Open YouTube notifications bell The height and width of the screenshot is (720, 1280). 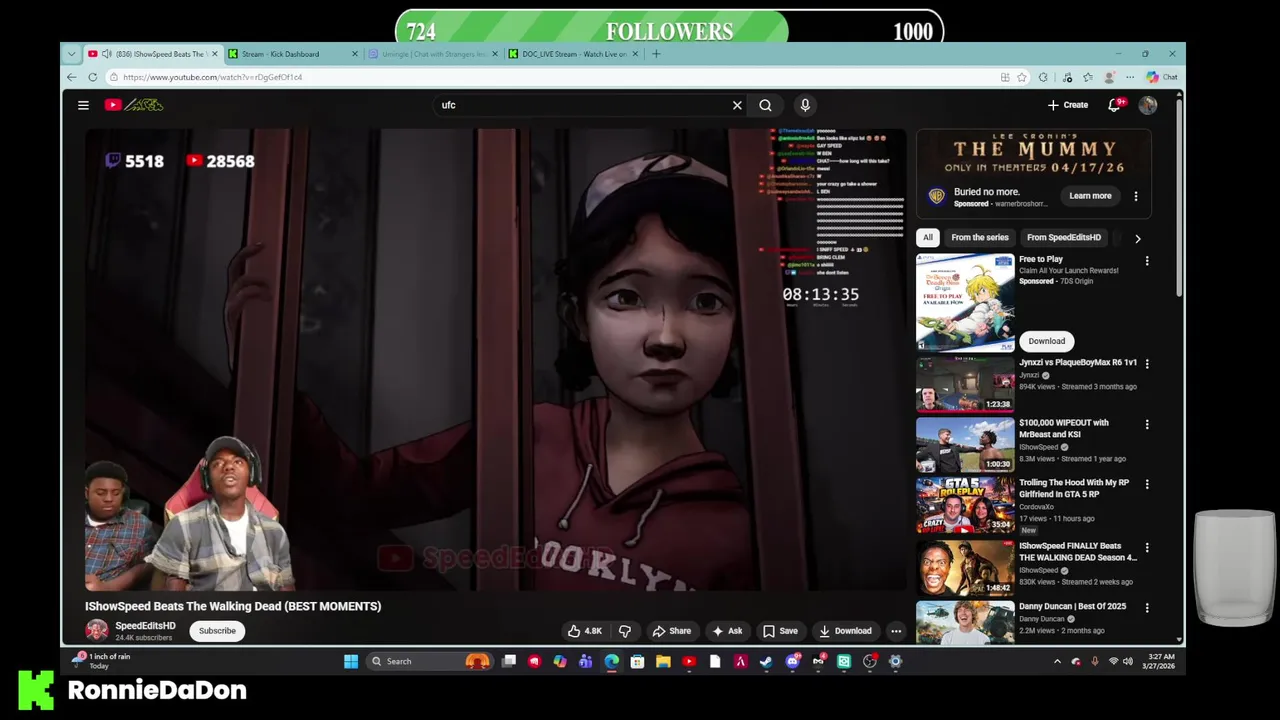coord(1114,105)
